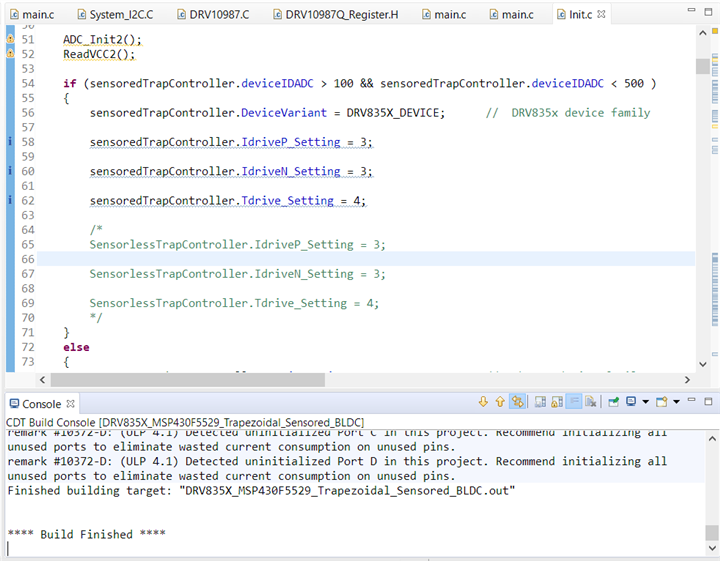Click warning marker on line 51
720x561 pixels.
10,39
